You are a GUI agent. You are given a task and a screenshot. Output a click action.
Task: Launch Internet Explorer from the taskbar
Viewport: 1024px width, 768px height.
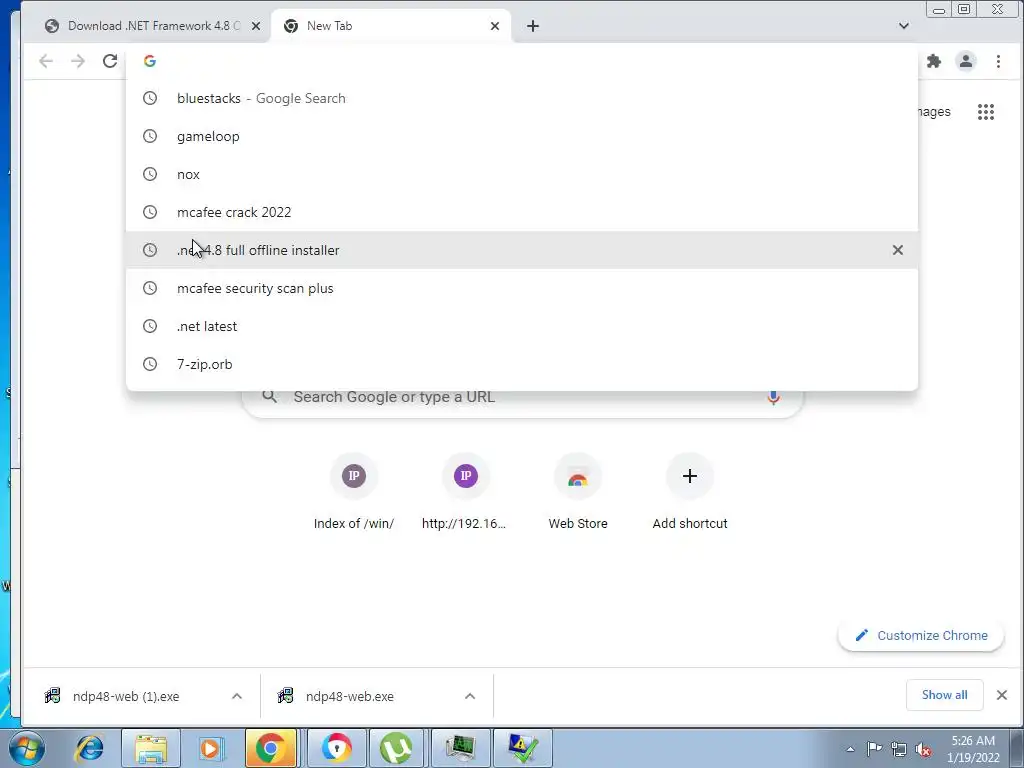coord(89,748)
